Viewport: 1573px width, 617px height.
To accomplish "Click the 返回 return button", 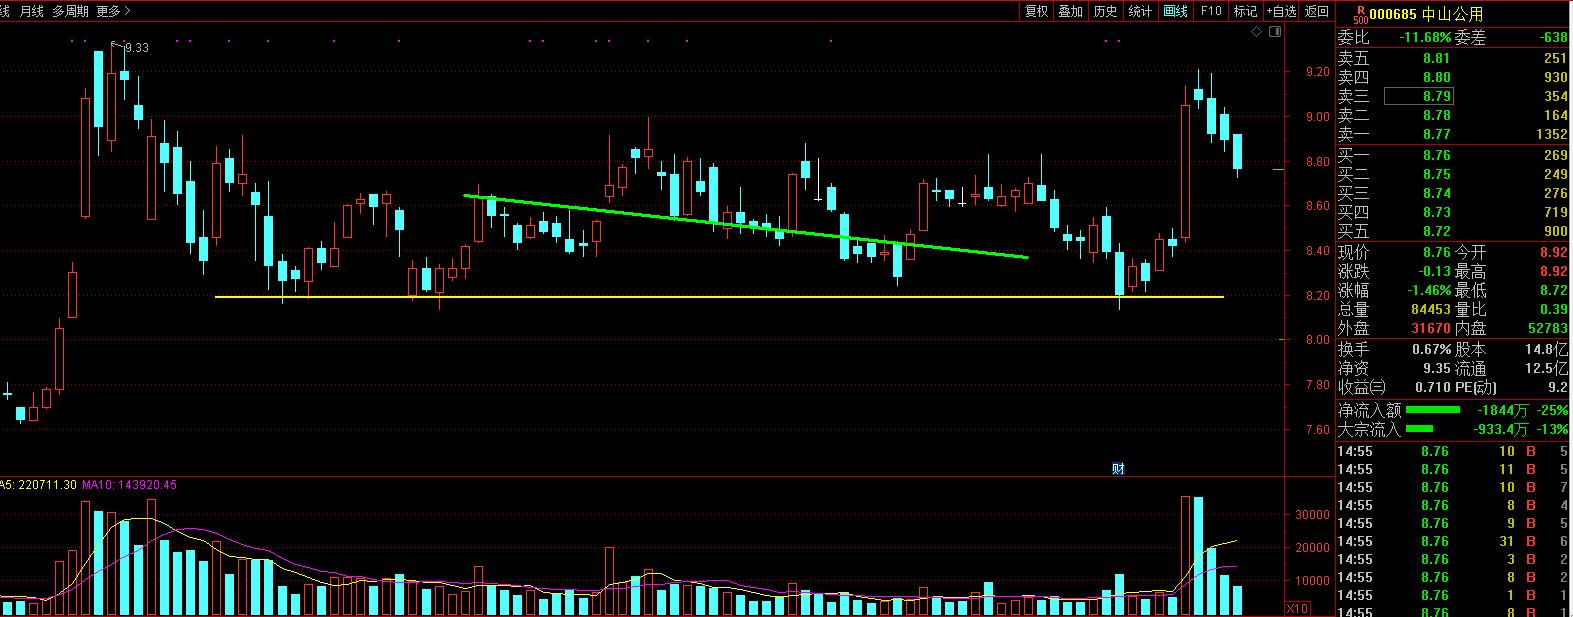I will pos(1317,11).
